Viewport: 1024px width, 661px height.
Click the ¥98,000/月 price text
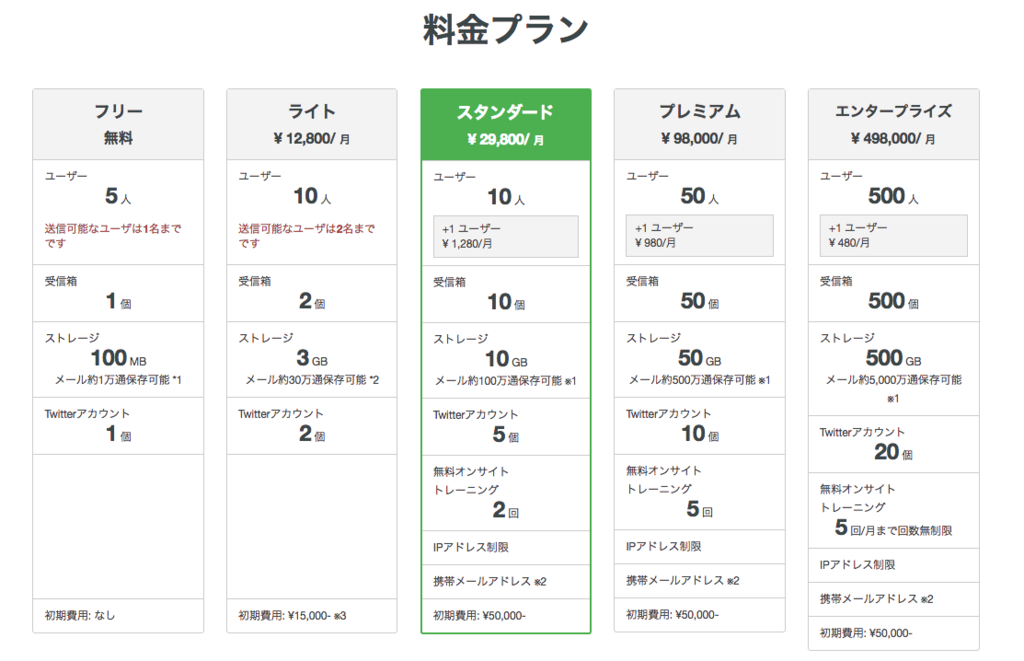tap(699, 138)
